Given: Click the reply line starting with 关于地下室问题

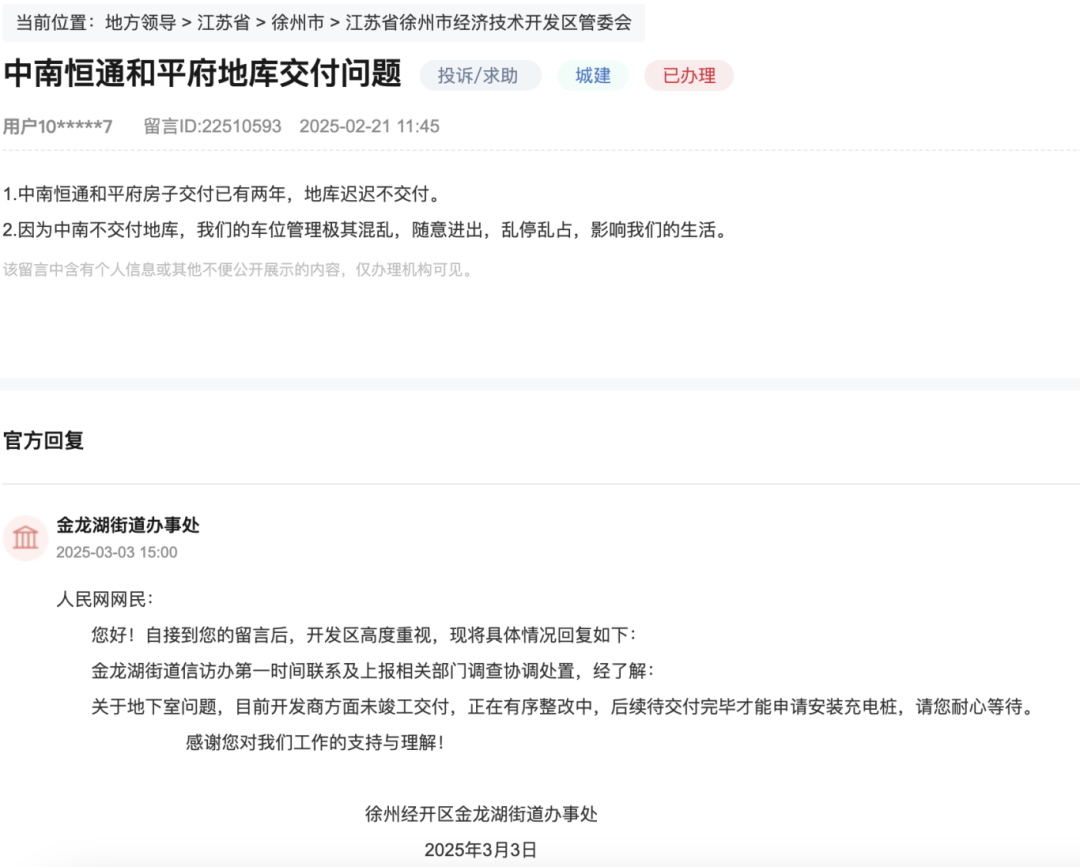Looking at the screenshot, I should [564, 707].
